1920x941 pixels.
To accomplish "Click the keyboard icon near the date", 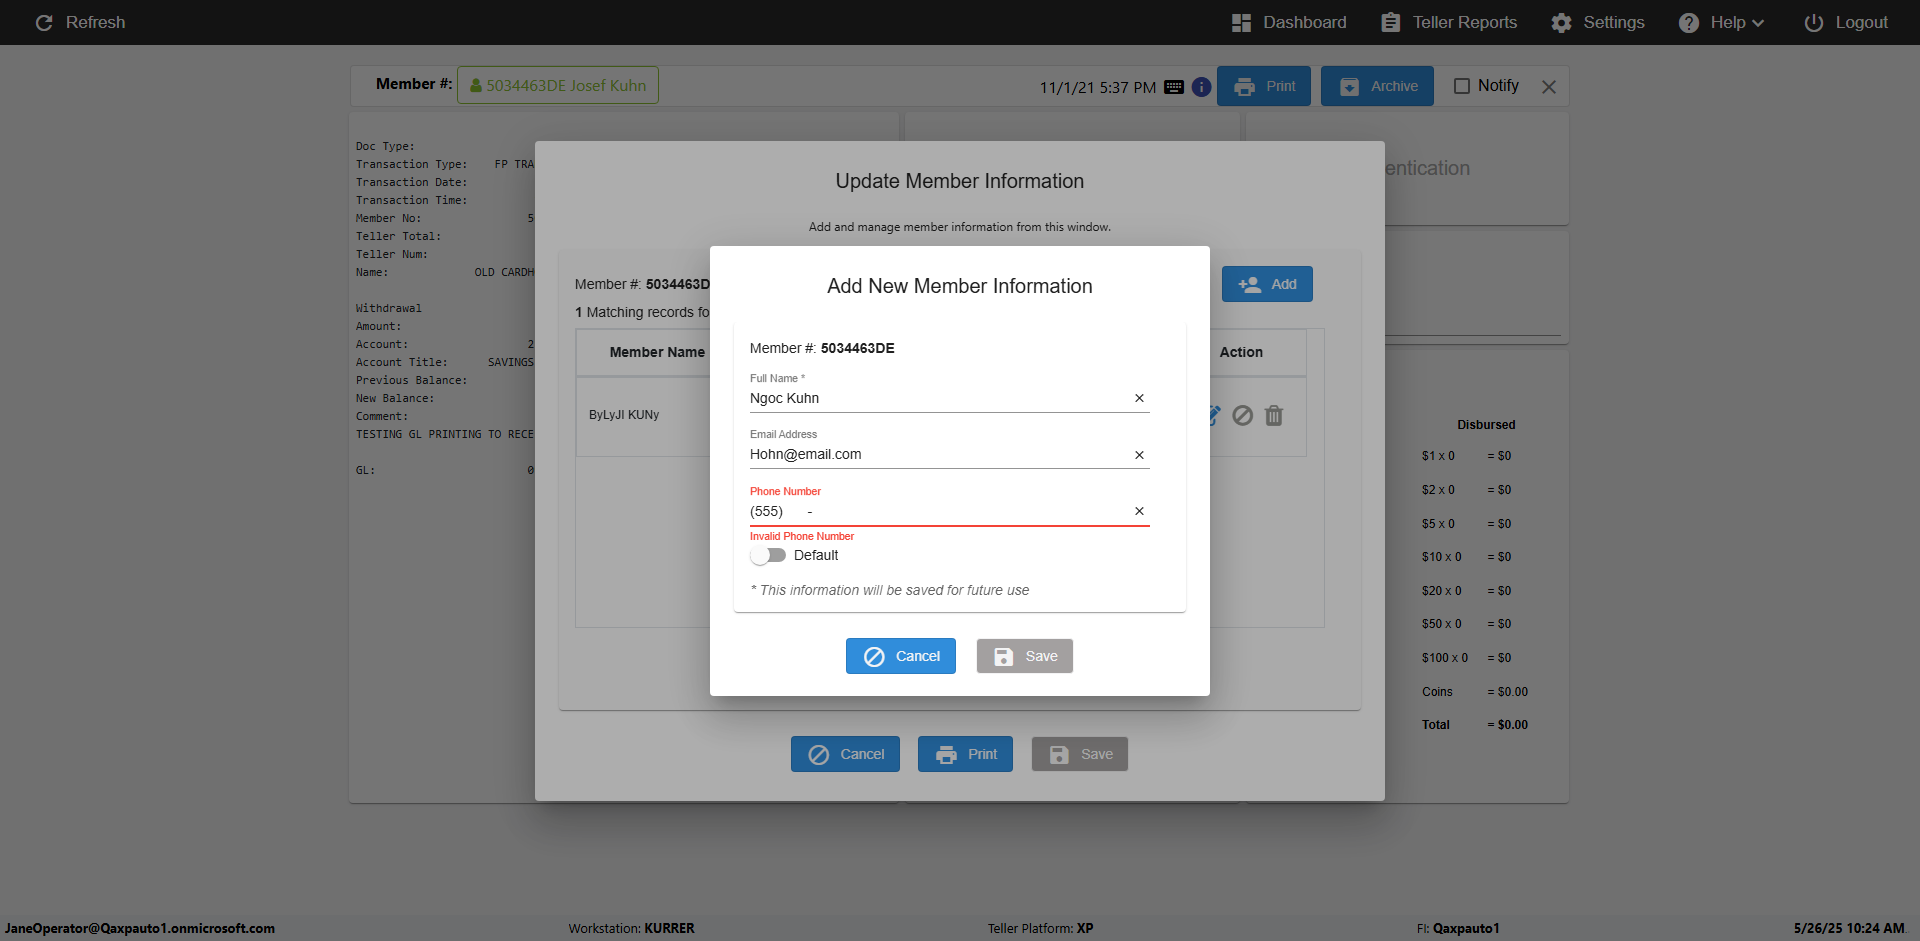I will (x=1174, y=87).
